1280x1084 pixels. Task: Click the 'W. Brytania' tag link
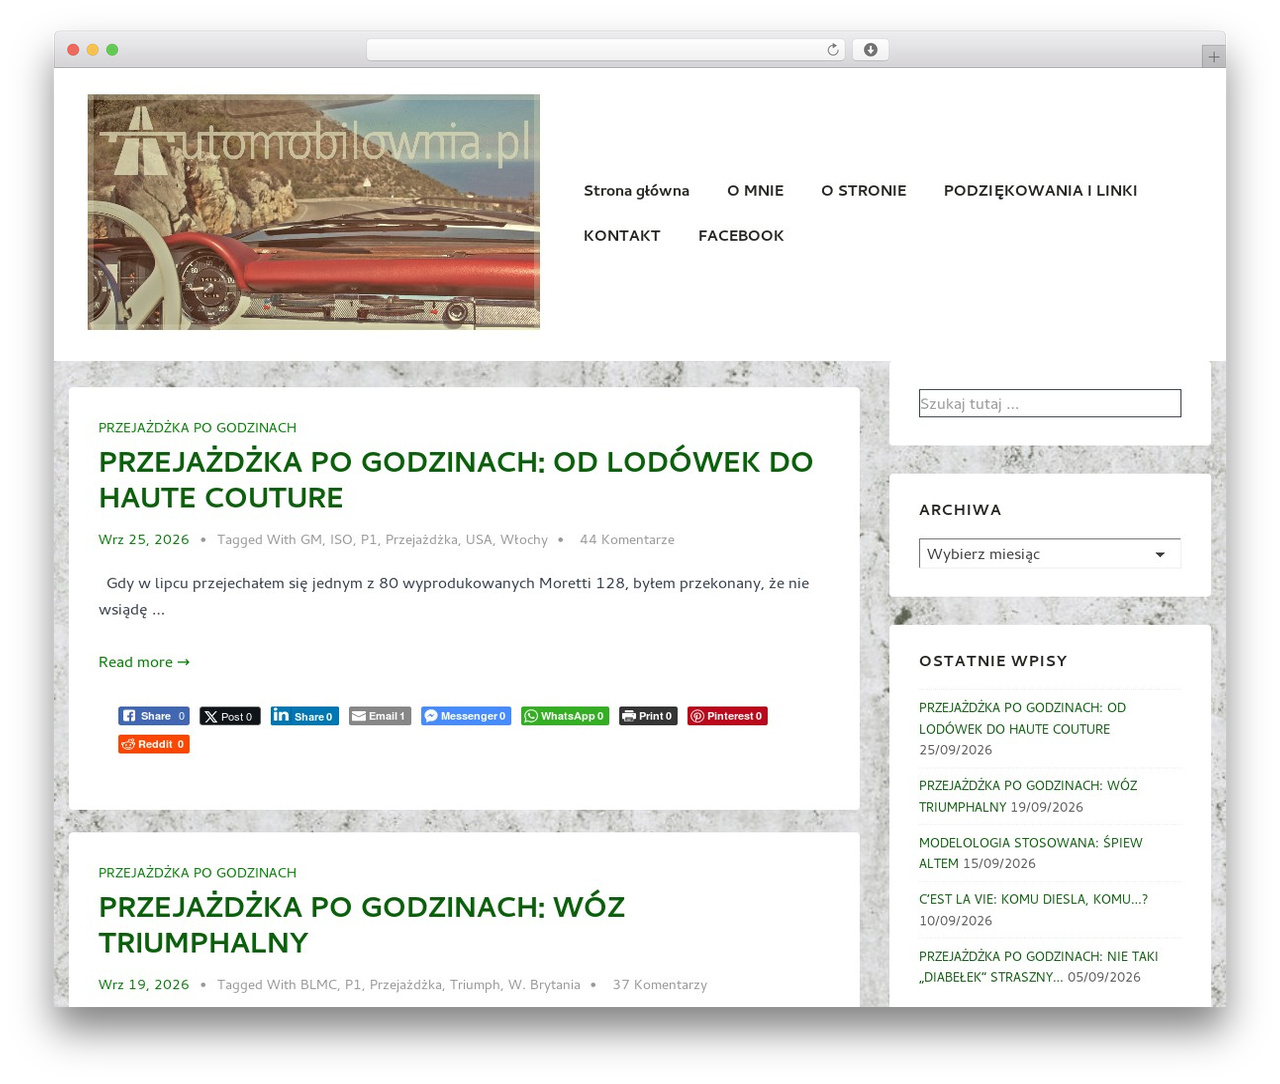point(544,984)
